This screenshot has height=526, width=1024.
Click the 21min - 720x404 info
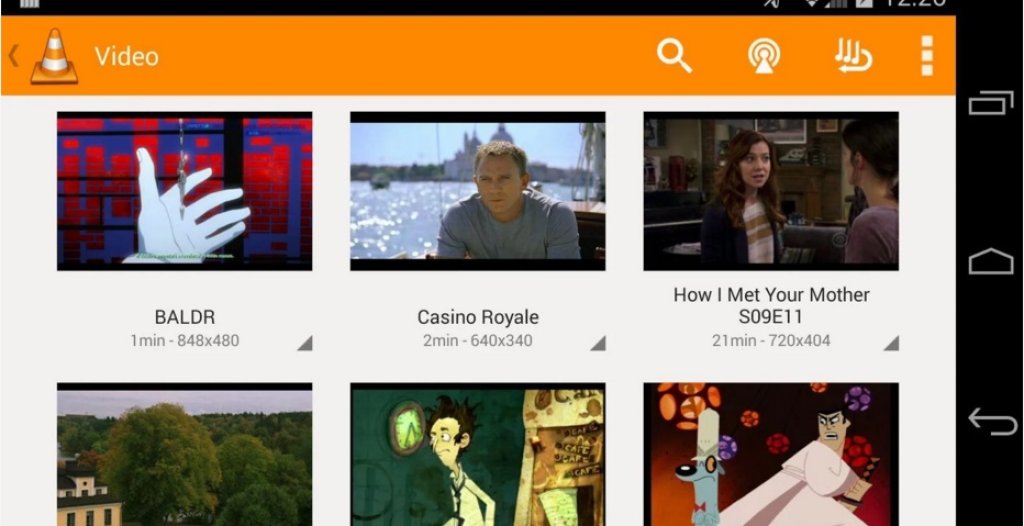click(771, 340)
